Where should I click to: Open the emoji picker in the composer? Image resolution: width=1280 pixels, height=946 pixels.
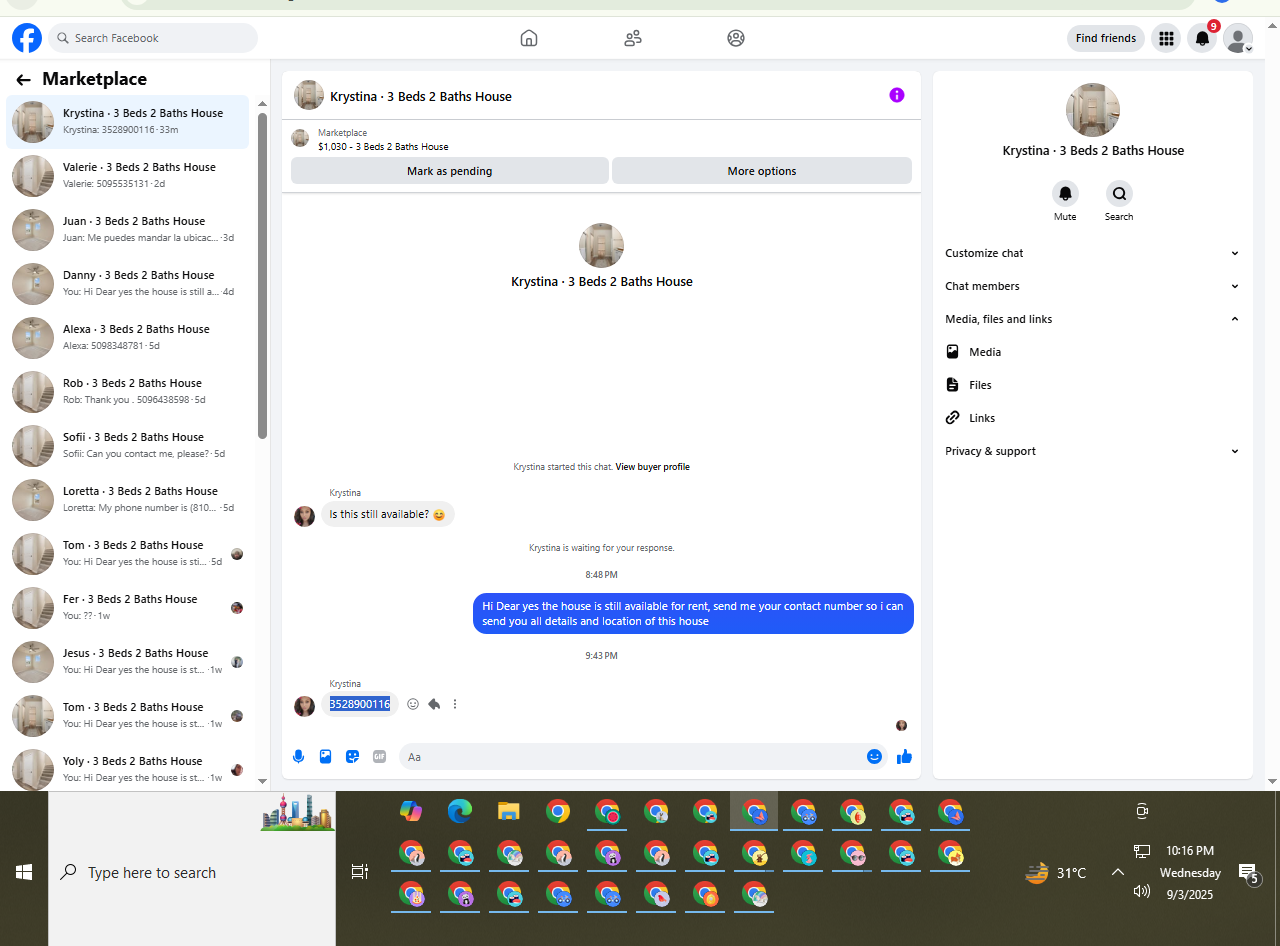874,757
